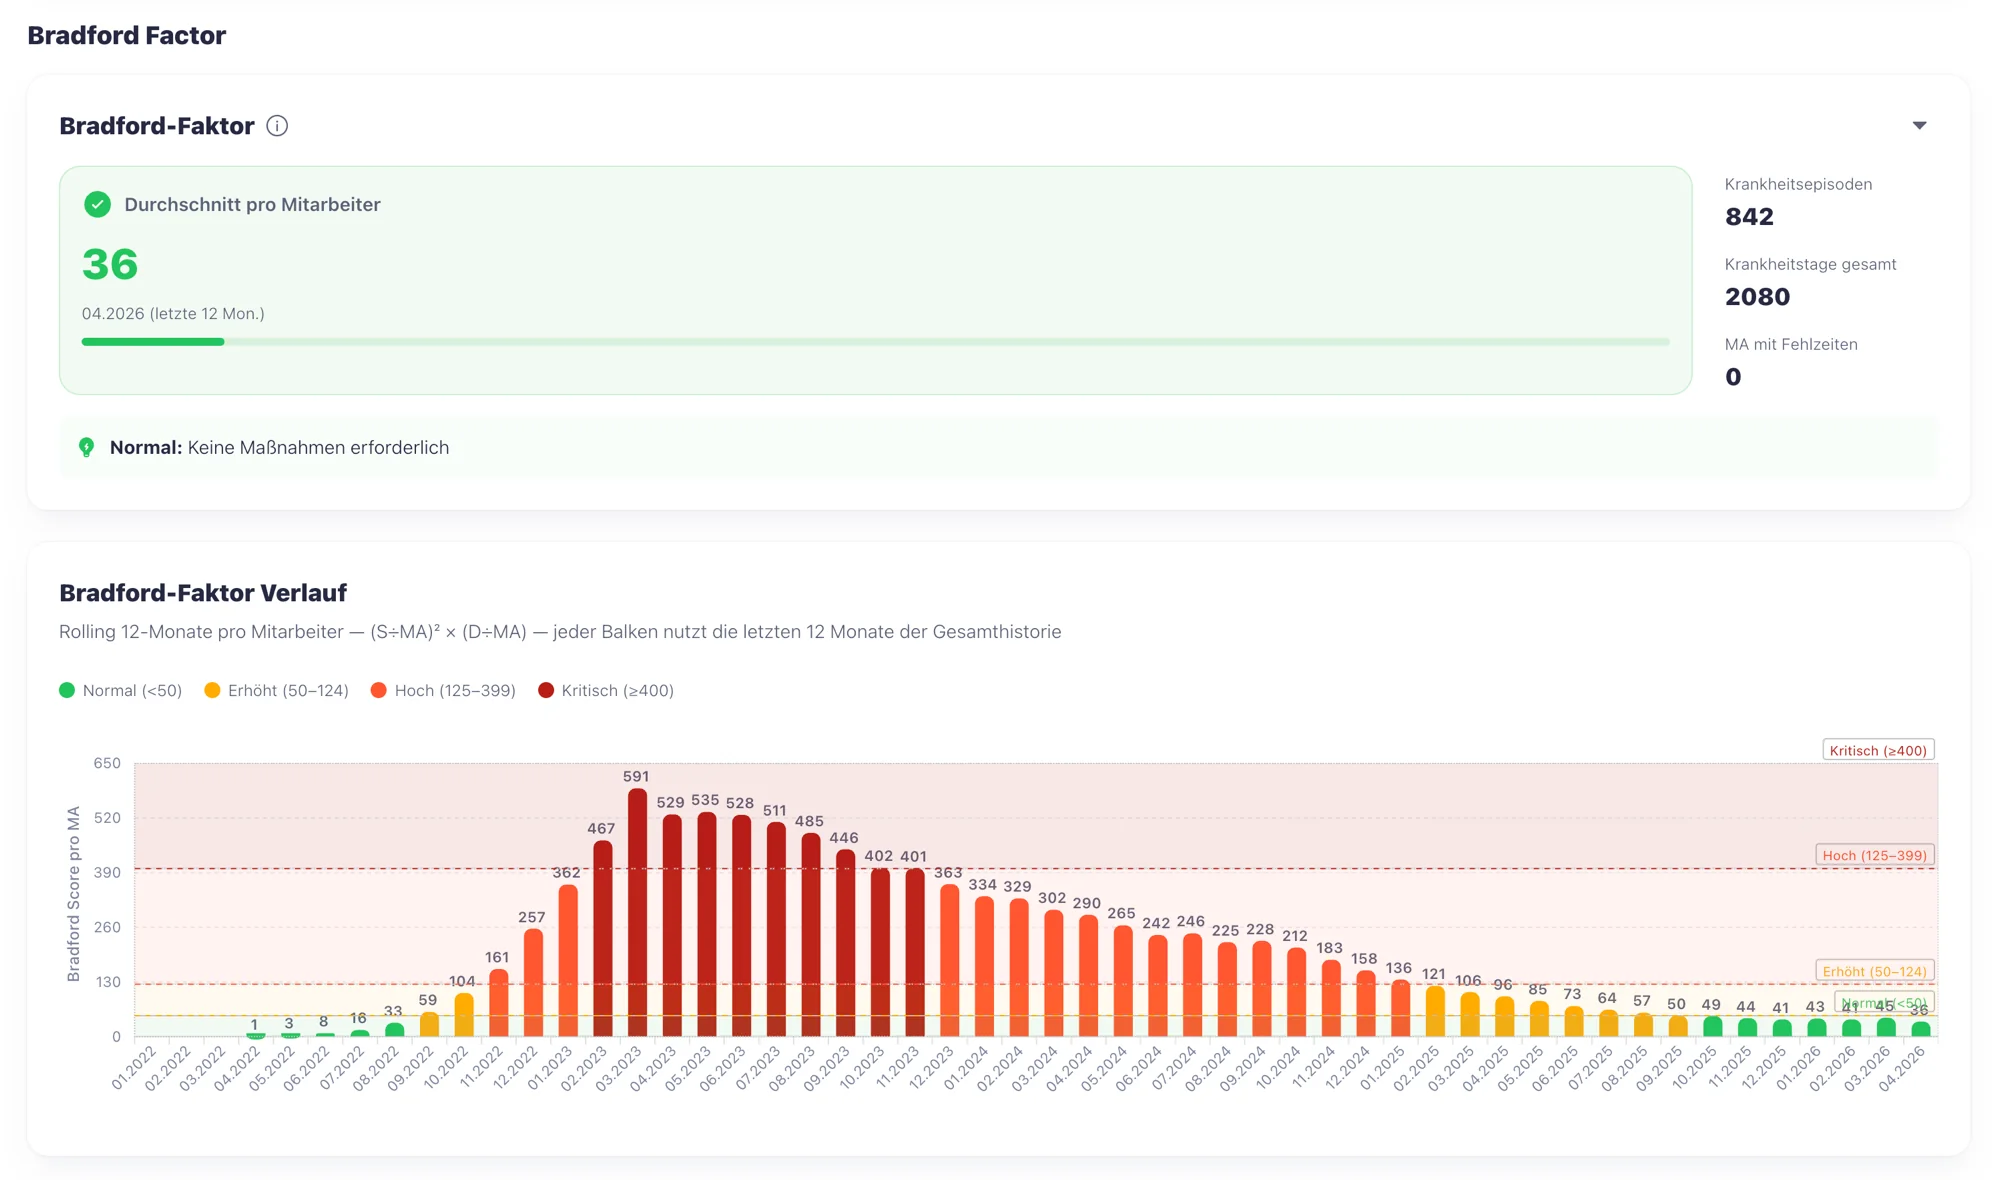Click the Krankheitsepisoden value 842

click(x=1749, y=217)
